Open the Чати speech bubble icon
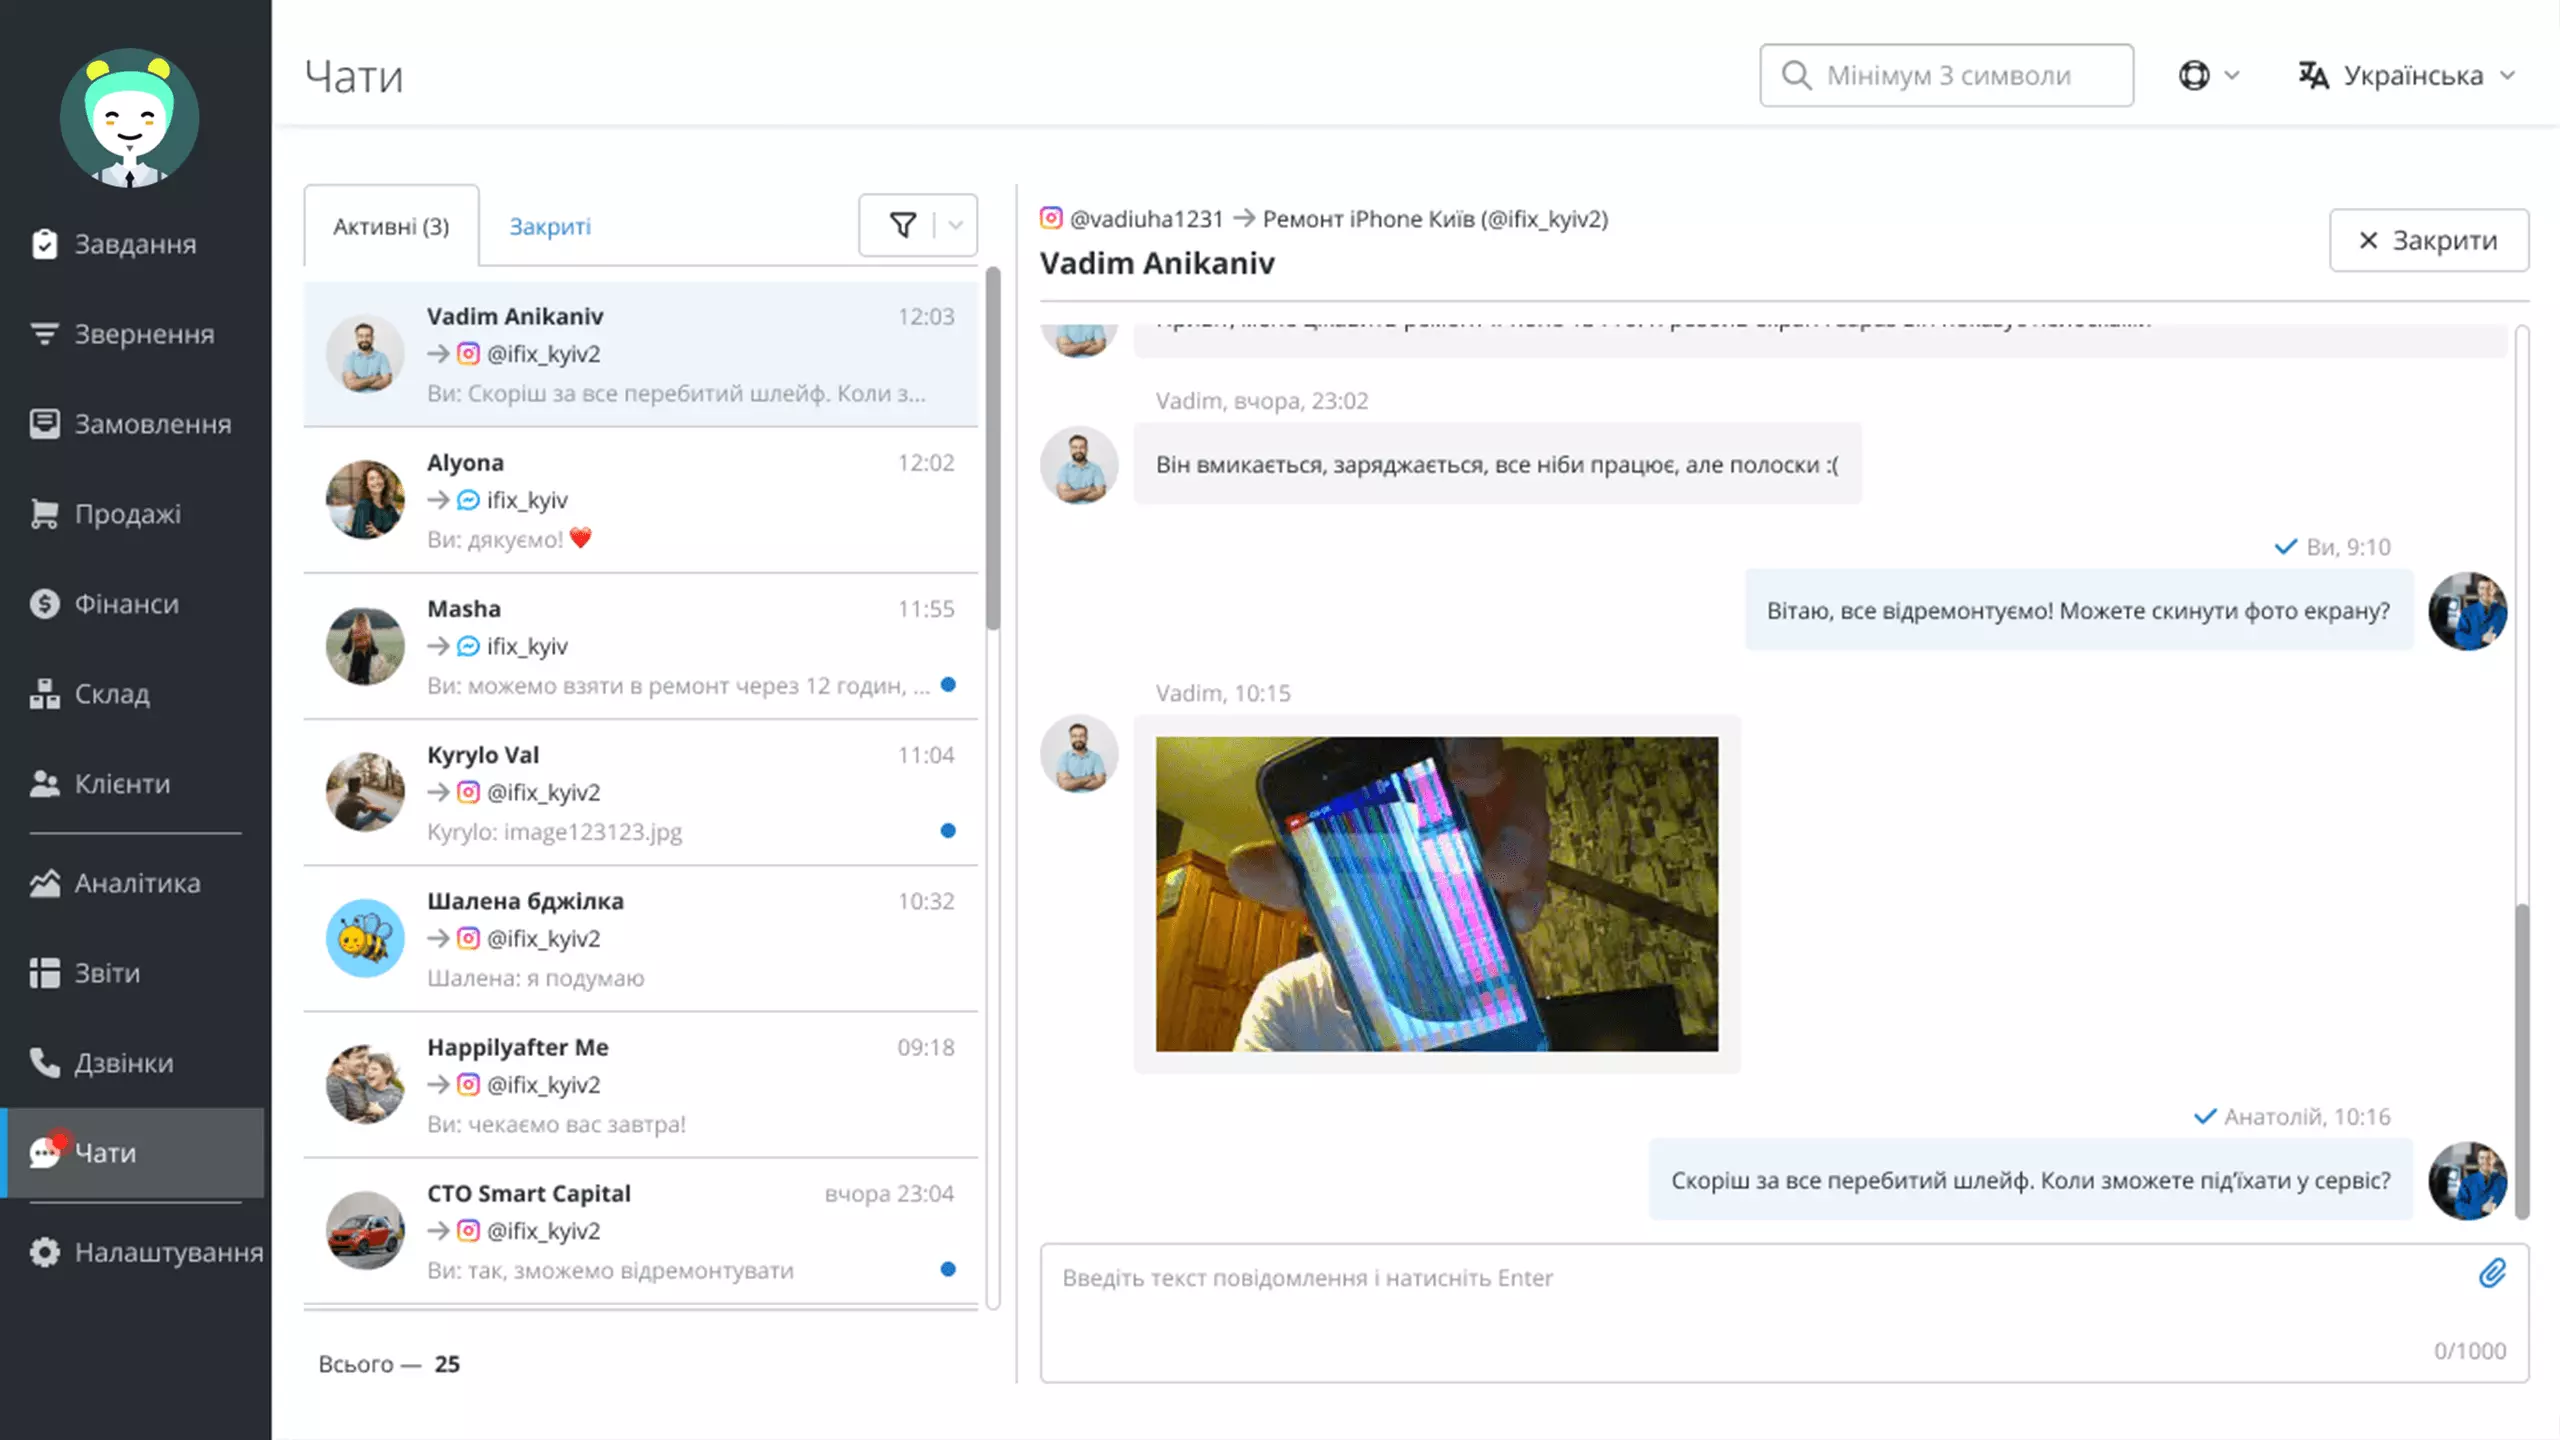Image resolution: width=2560 pixels, height=1440 pixels. [x=46, y=1152]
